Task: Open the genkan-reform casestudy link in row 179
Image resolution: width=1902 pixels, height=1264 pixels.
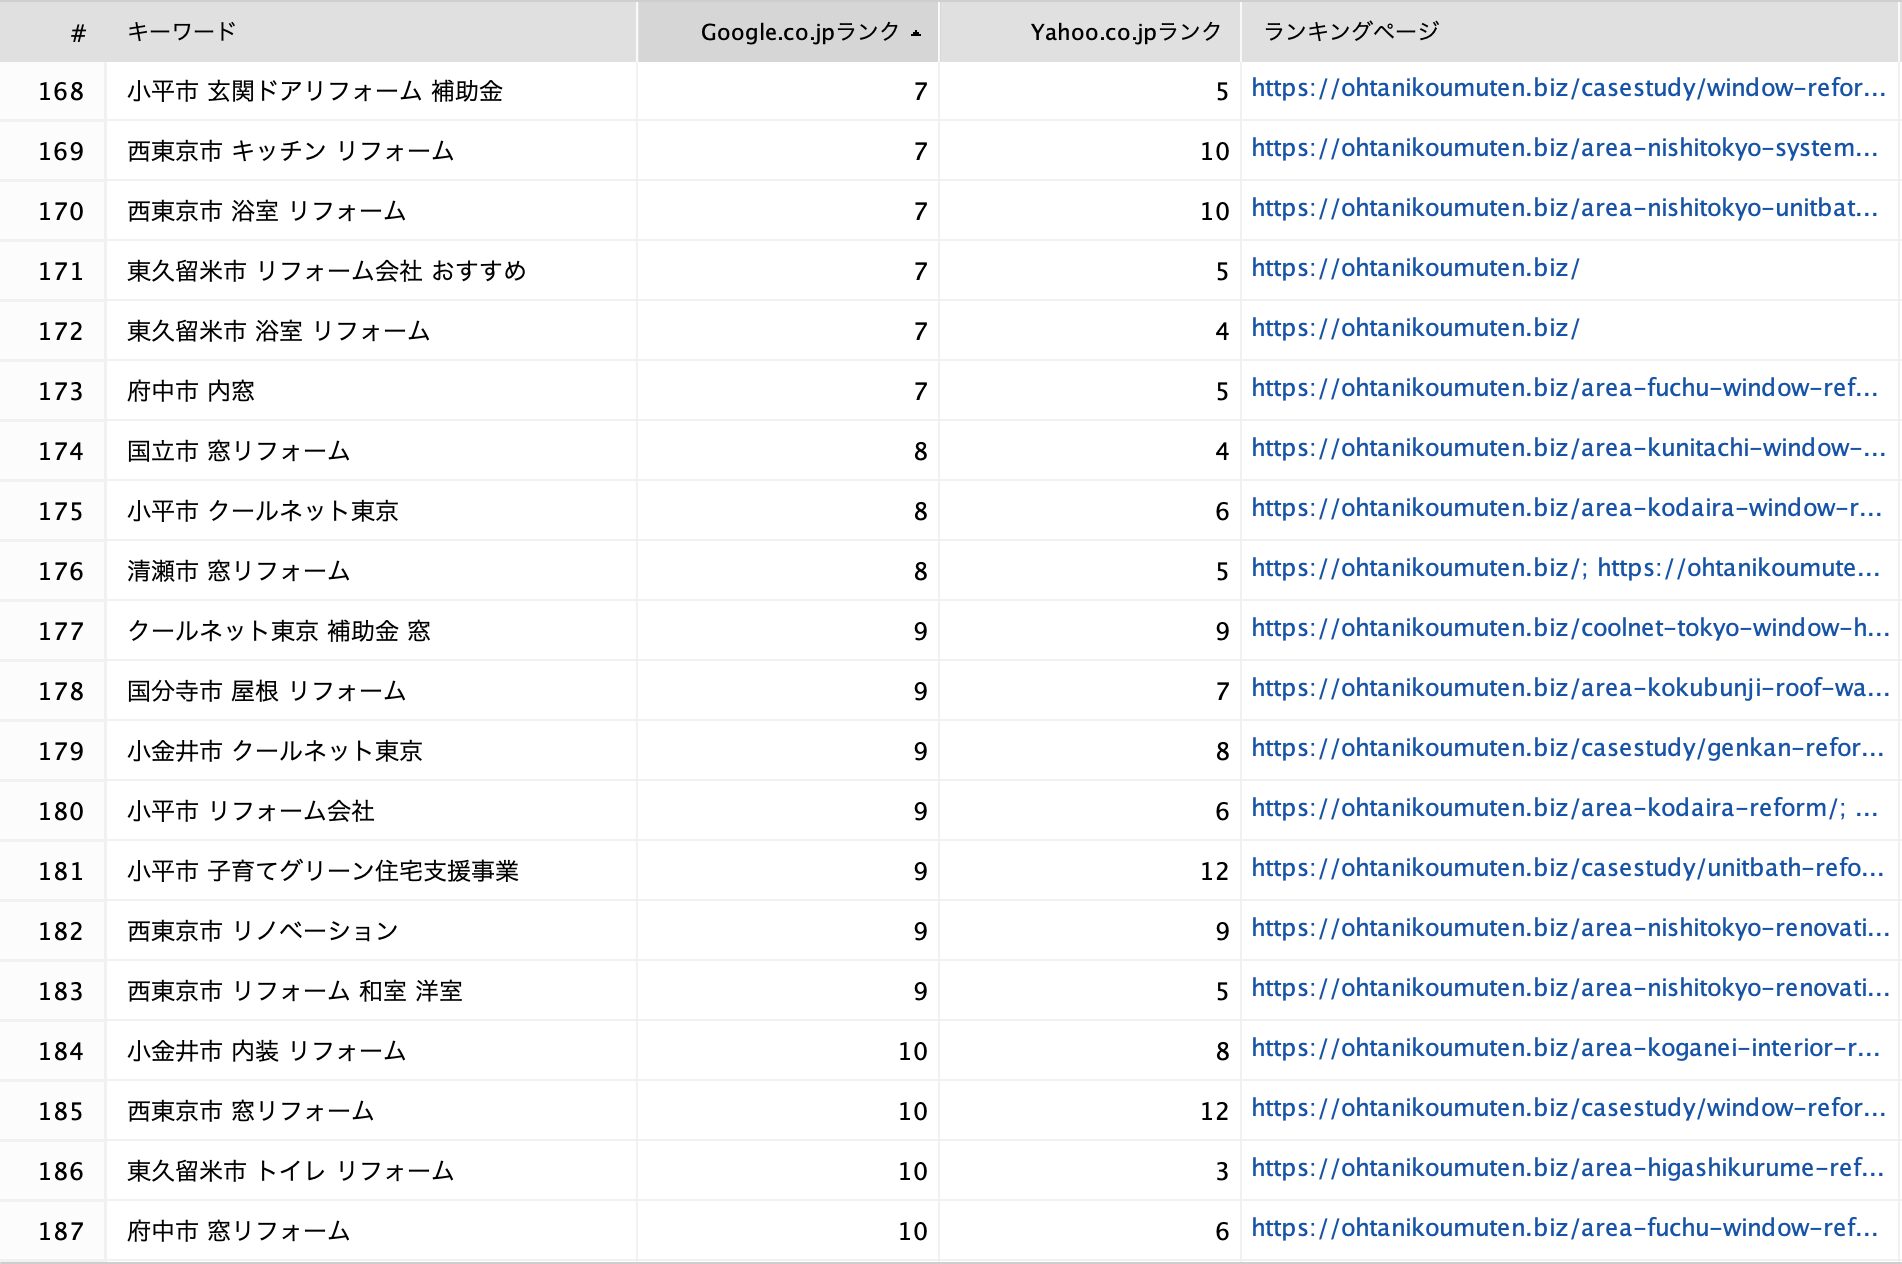Action: coord(1567,749)
